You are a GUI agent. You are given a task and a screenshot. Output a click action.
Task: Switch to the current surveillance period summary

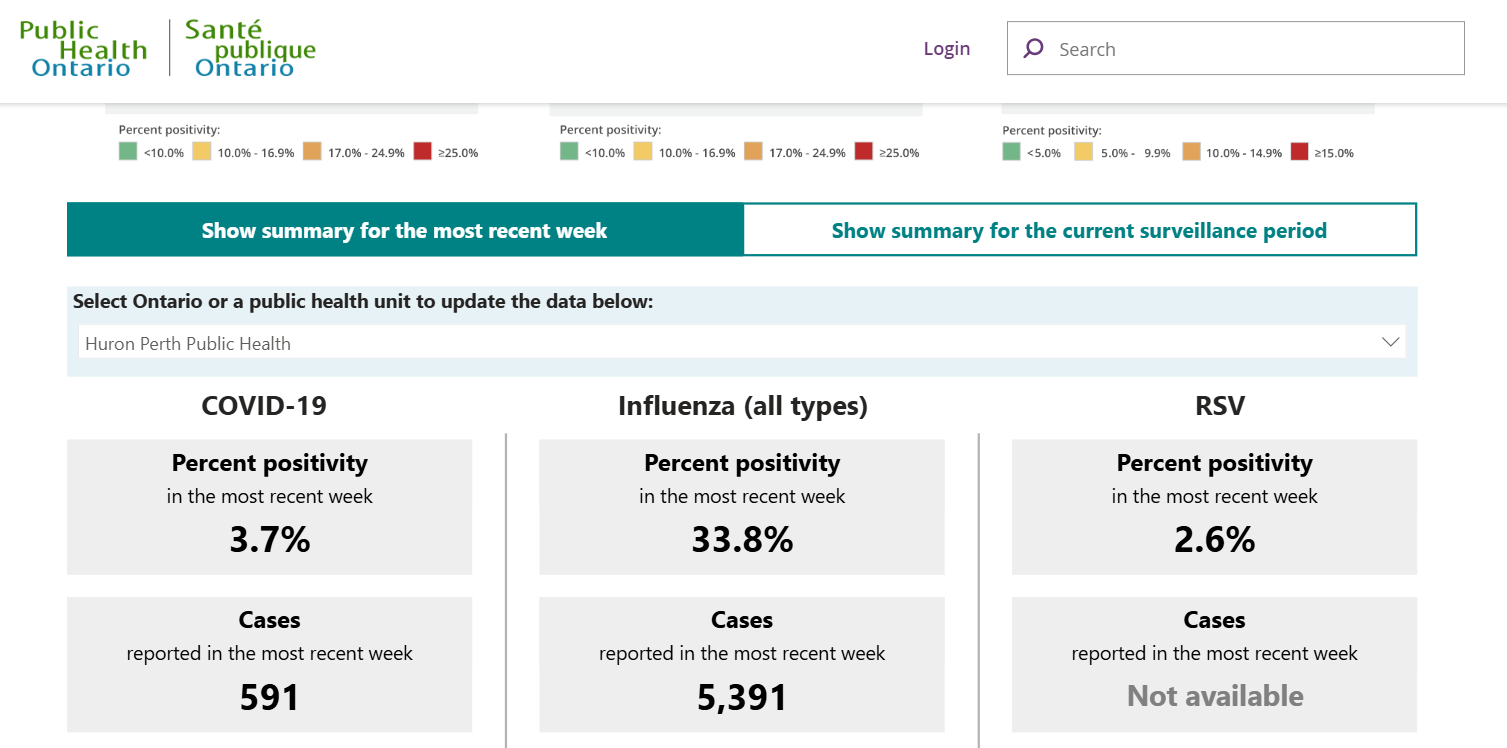point(1079,229)
